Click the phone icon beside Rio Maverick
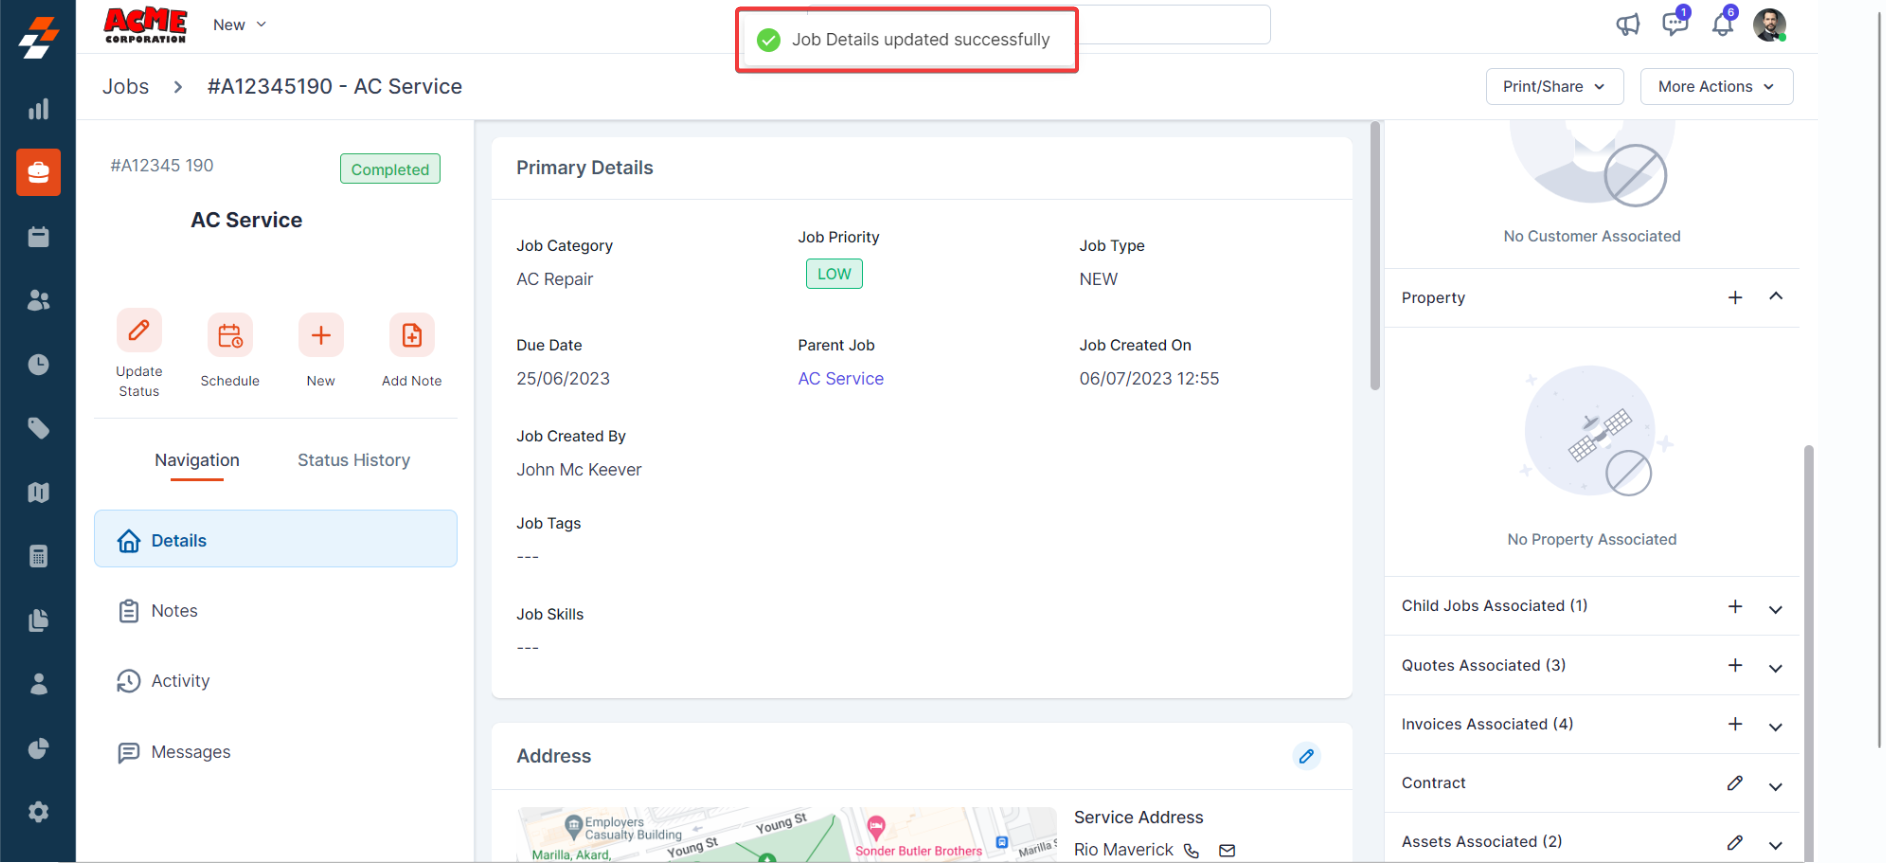The width and height of the screenshot is (1886, 863). (1191, 850)
